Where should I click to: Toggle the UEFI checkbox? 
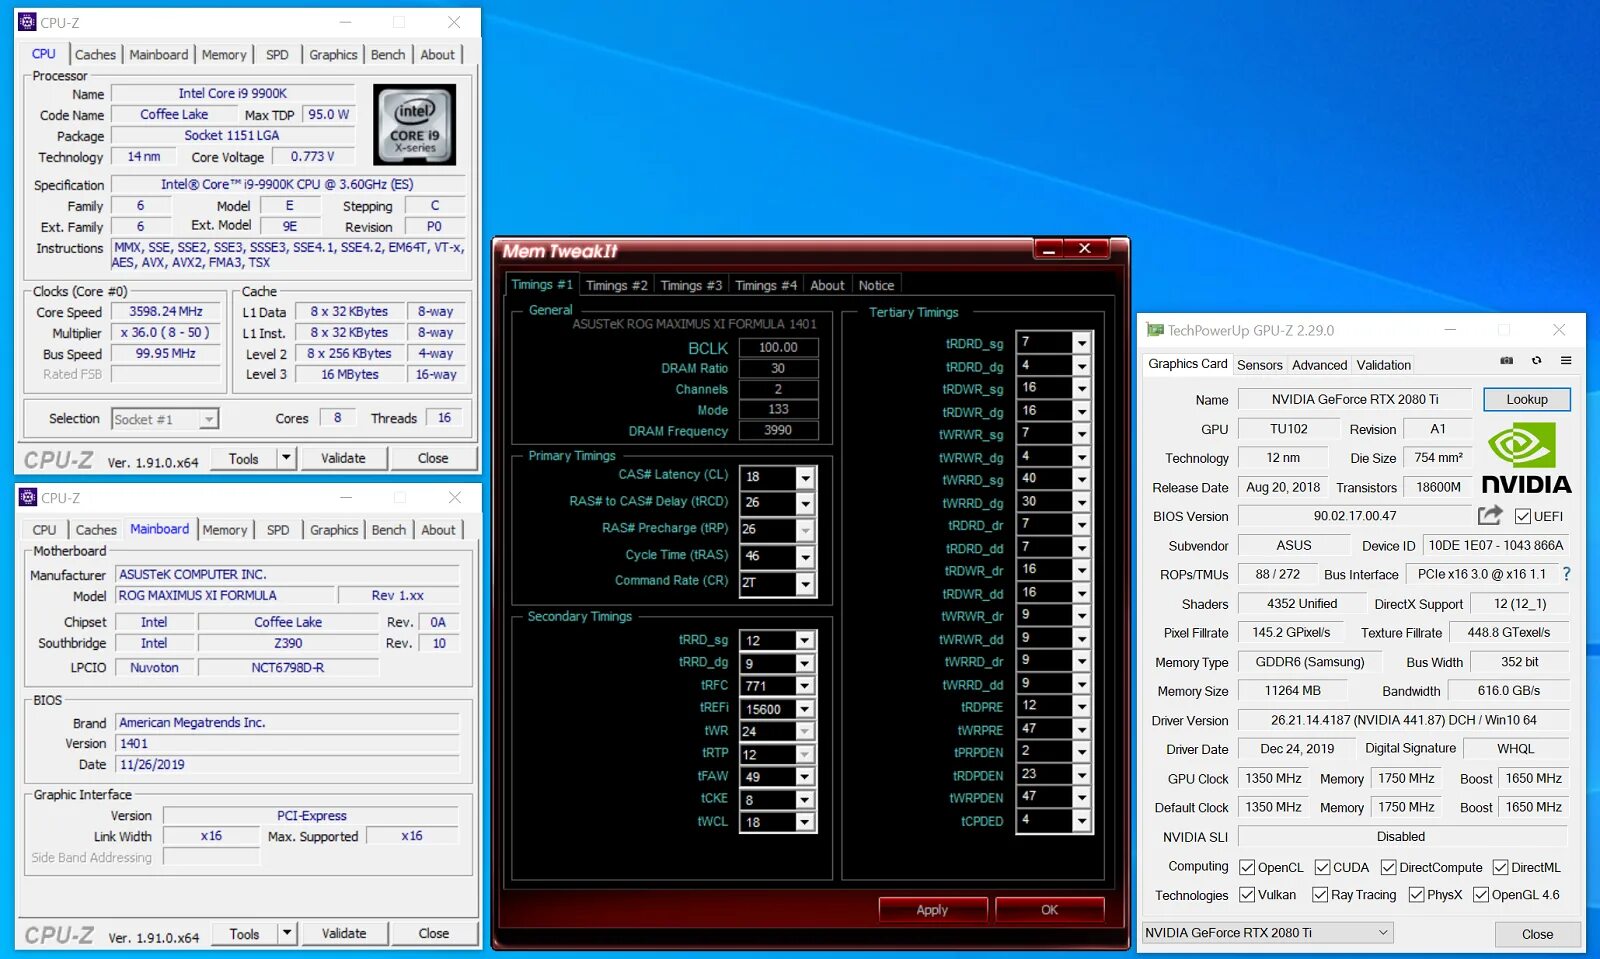(x=1523, y=516)
